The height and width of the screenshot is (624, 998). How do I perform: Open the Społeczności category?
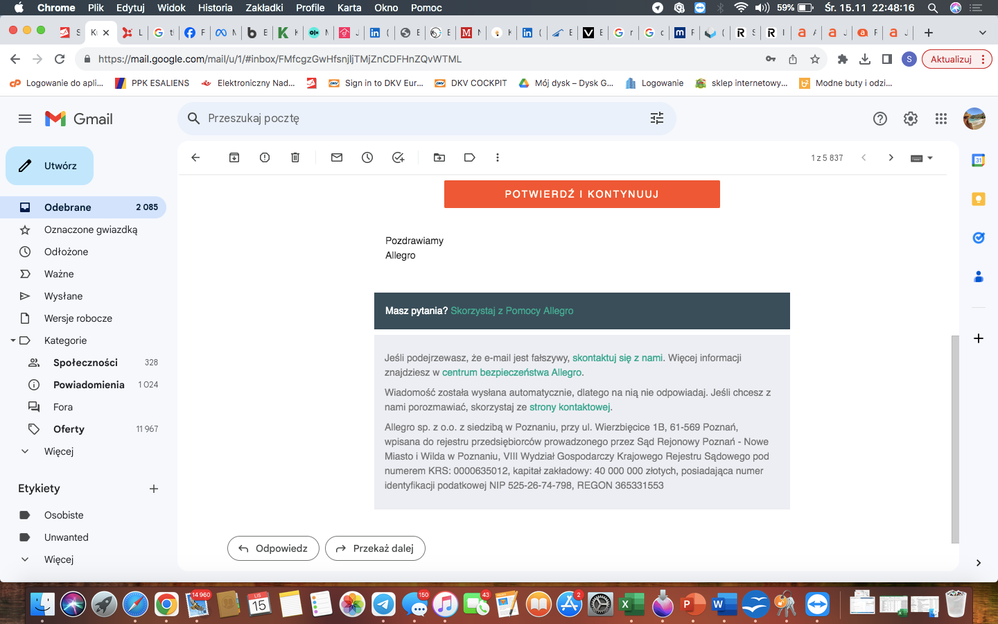(x=83, y=362)
